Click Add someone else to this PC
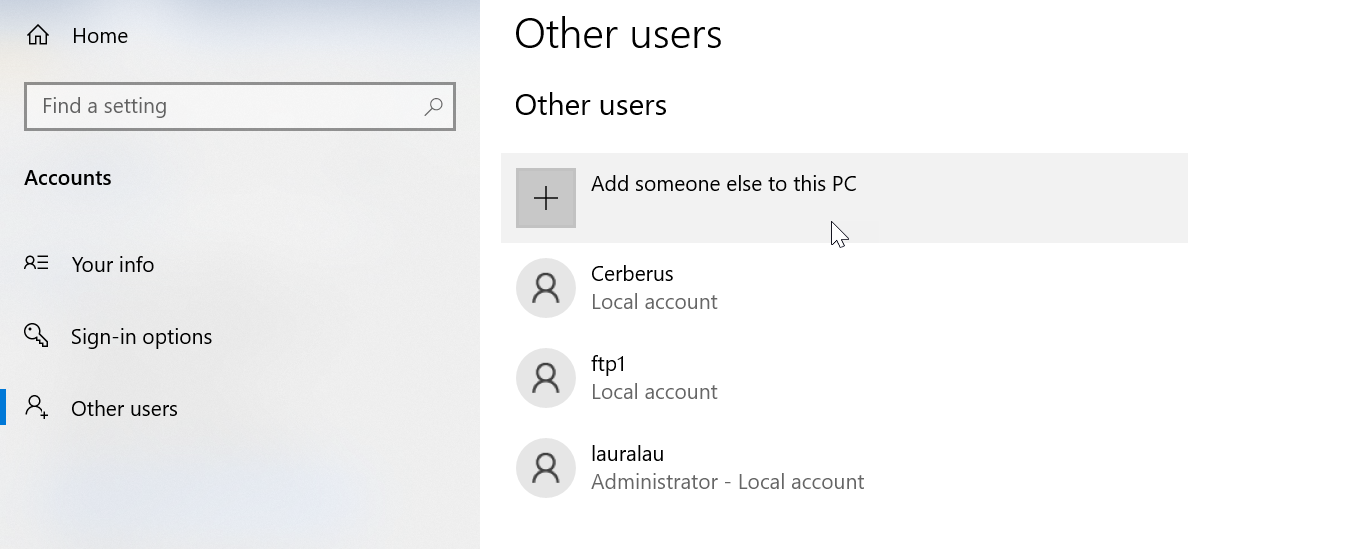This screenshot has height=549, width=1361. [x=723, y=185]
